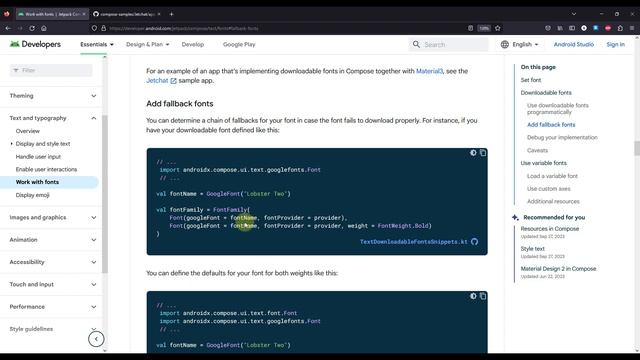Image resolution: width=640 pixels, height=360 pixels.
Task: Open the Android Studio link
Action: [574, 44]
